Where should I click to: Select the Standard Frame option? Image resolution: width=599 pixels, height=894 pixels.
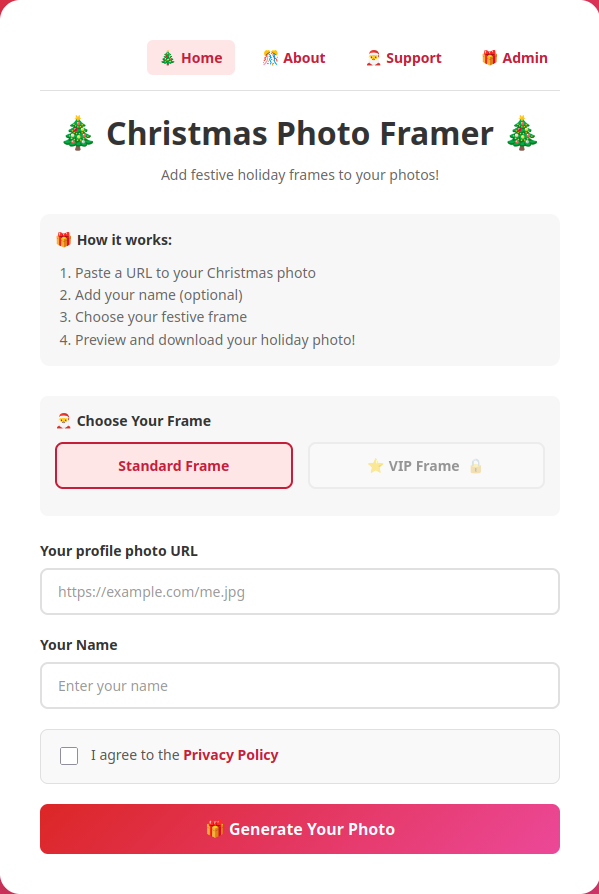[174, 466]
